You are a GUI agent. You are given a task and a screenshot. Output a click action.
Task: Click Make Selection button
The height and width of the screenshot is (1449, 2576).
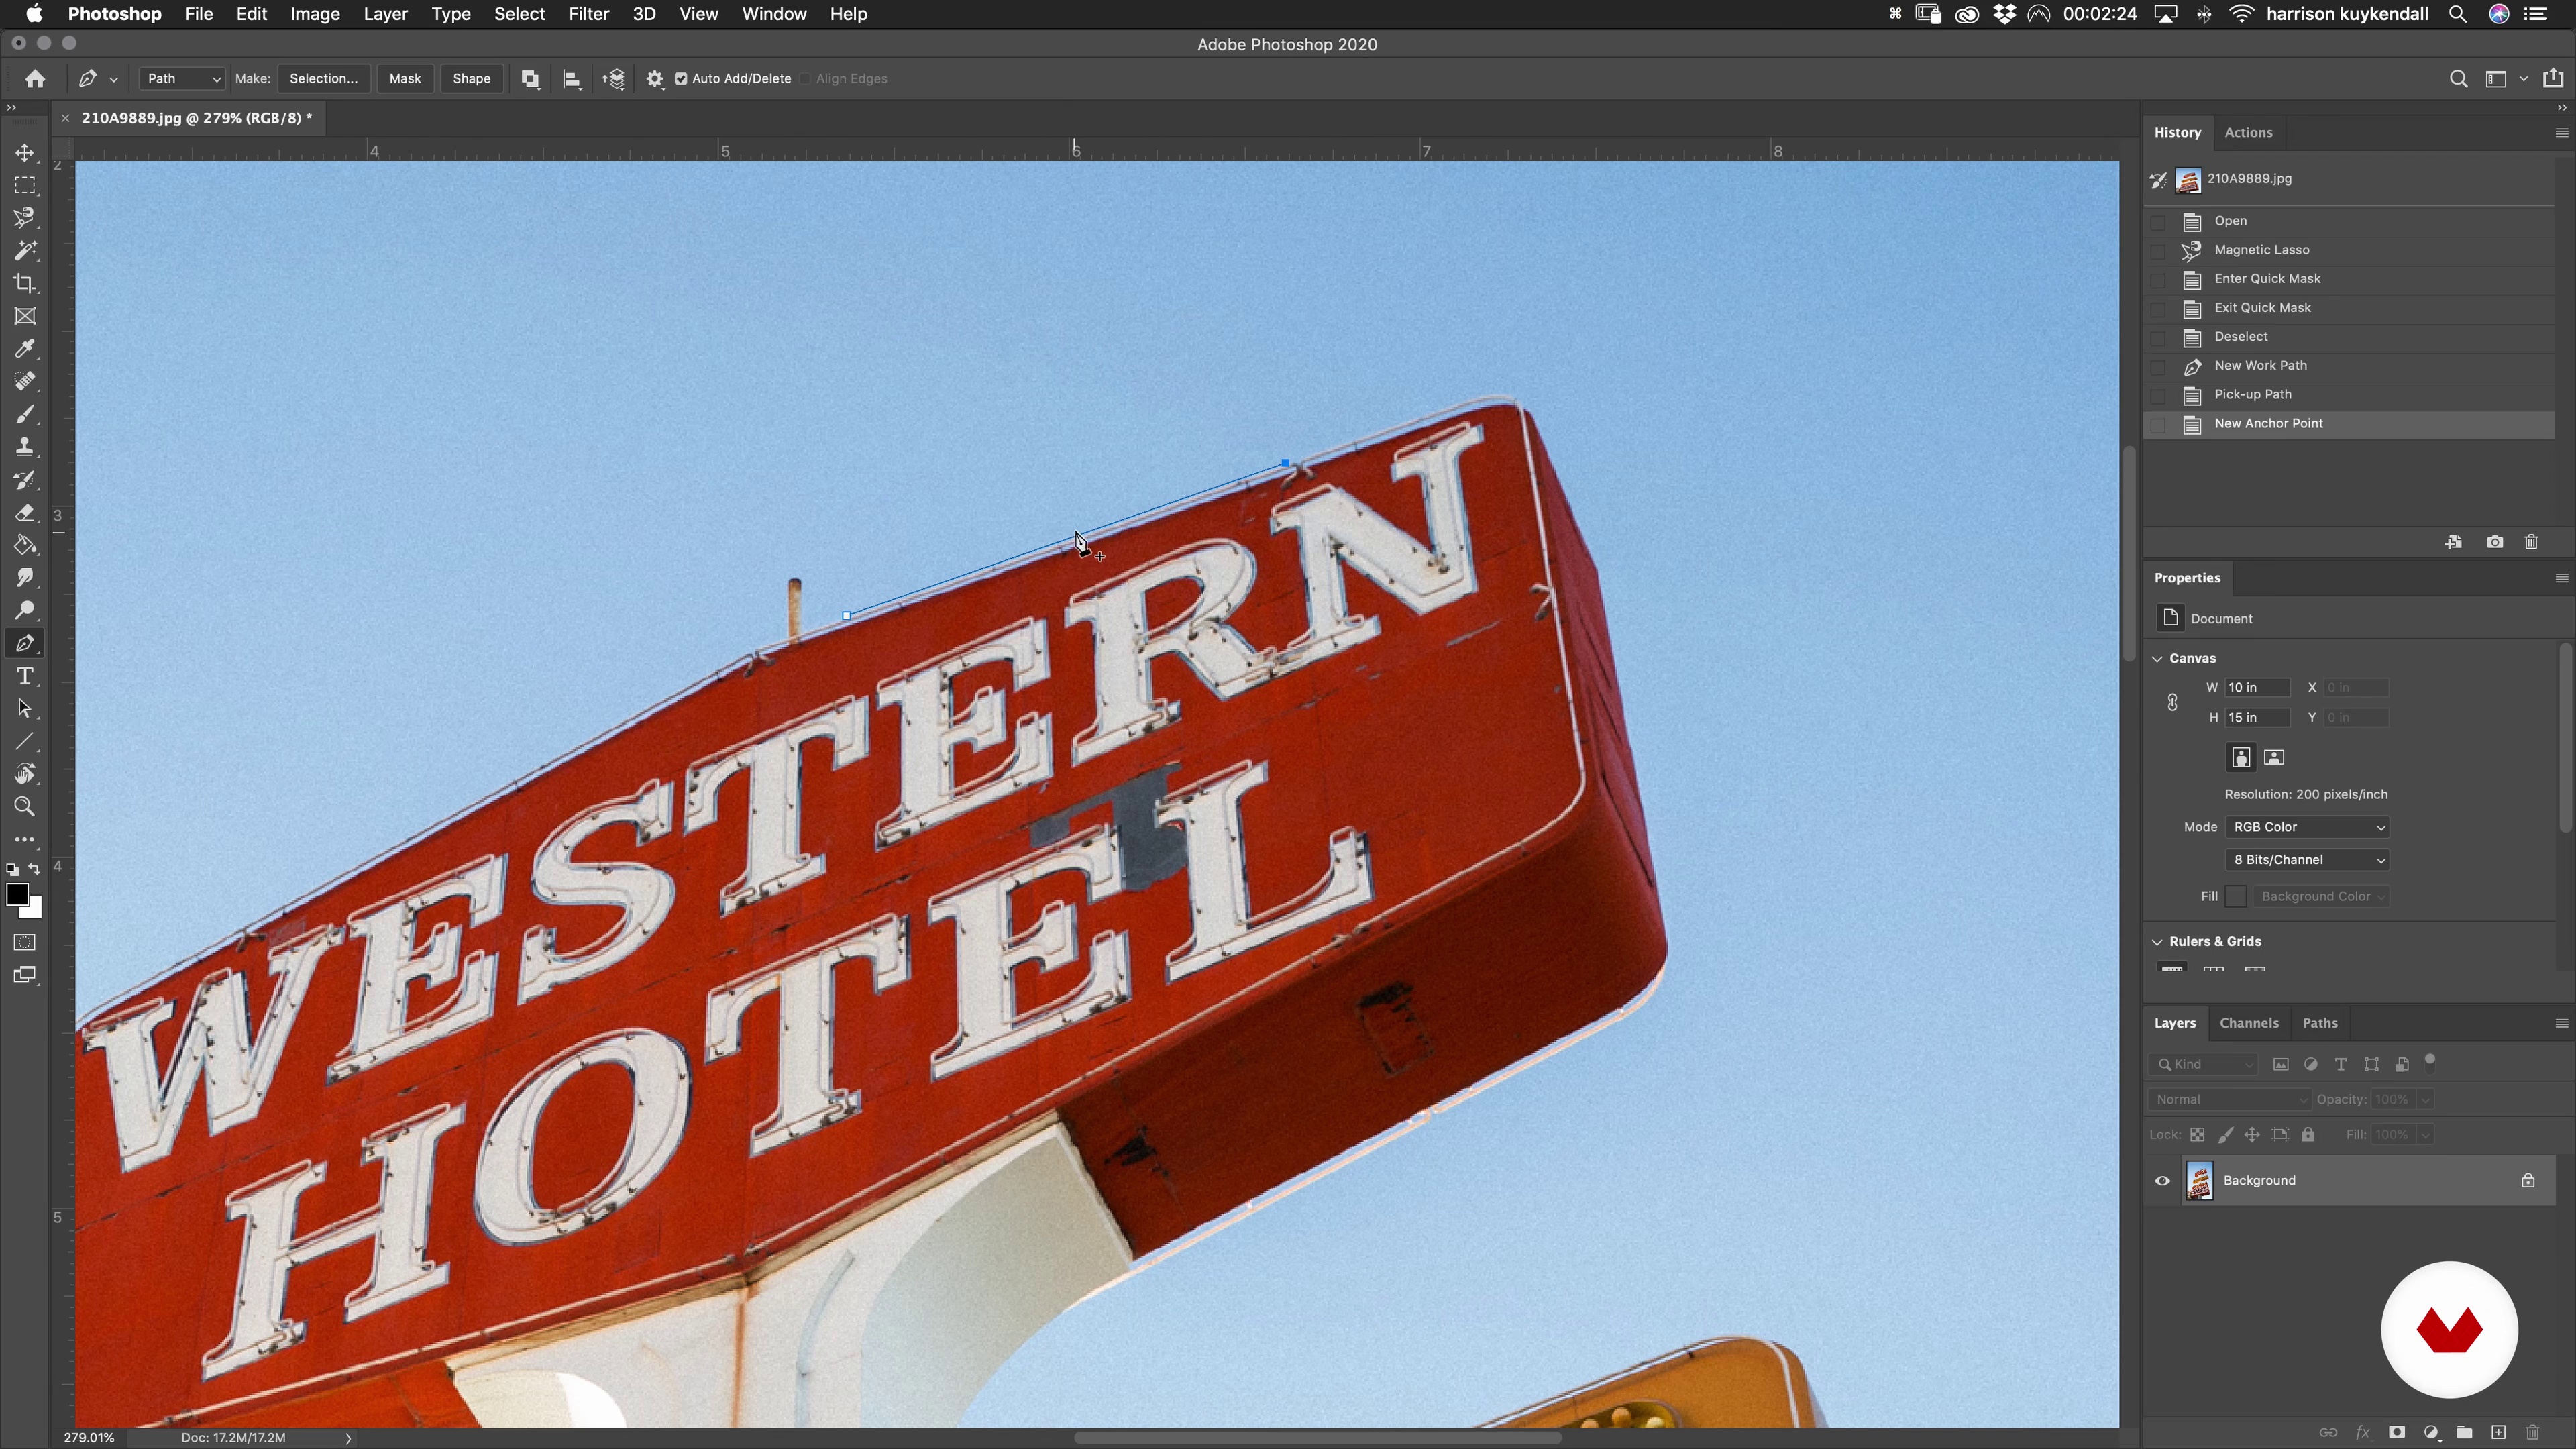(x=323, y=79)
